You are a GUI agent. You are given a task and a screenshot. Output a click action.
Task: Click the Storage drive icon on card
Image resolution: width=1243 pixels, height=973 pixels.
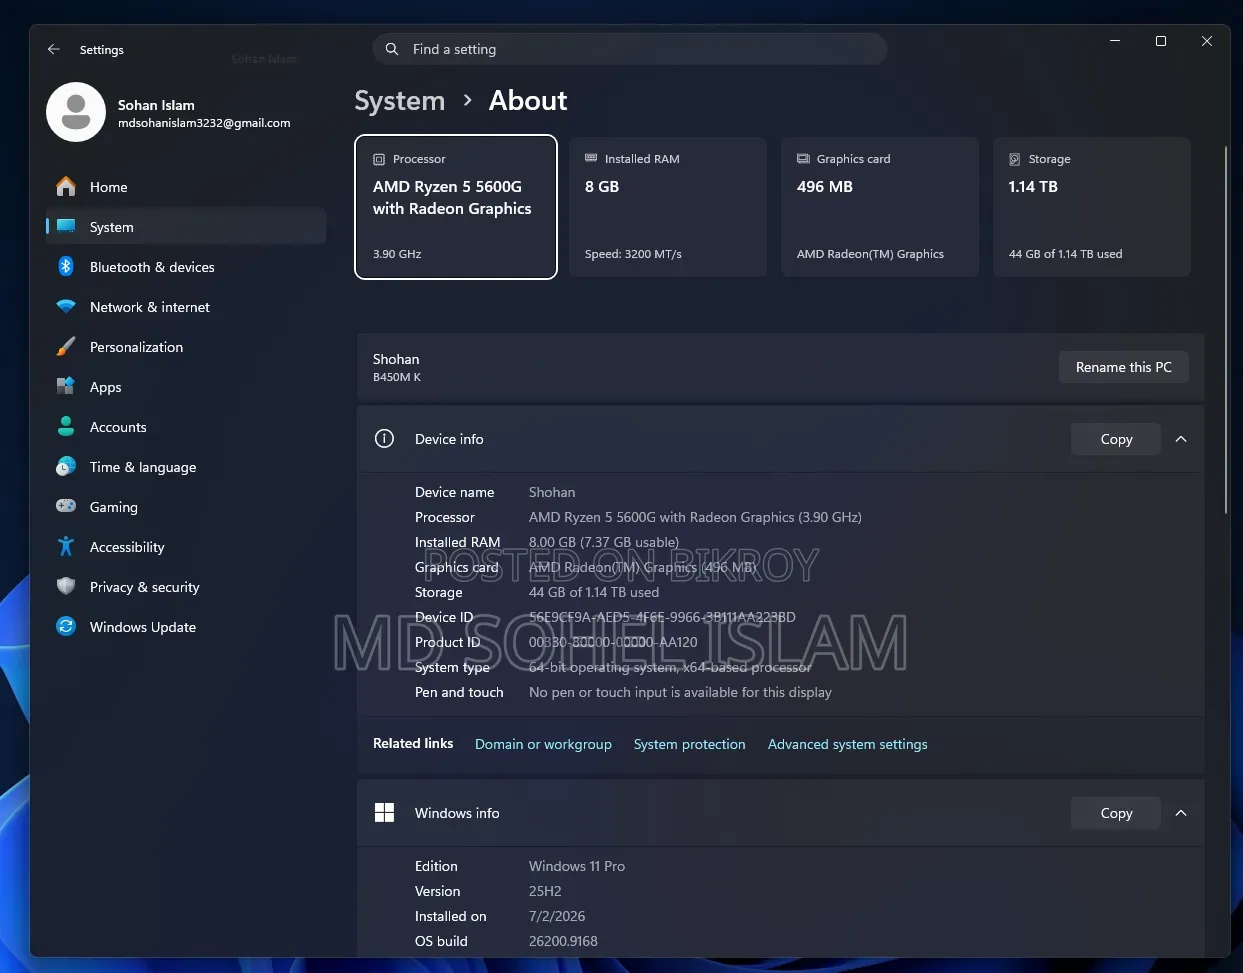click(1015, 159)
